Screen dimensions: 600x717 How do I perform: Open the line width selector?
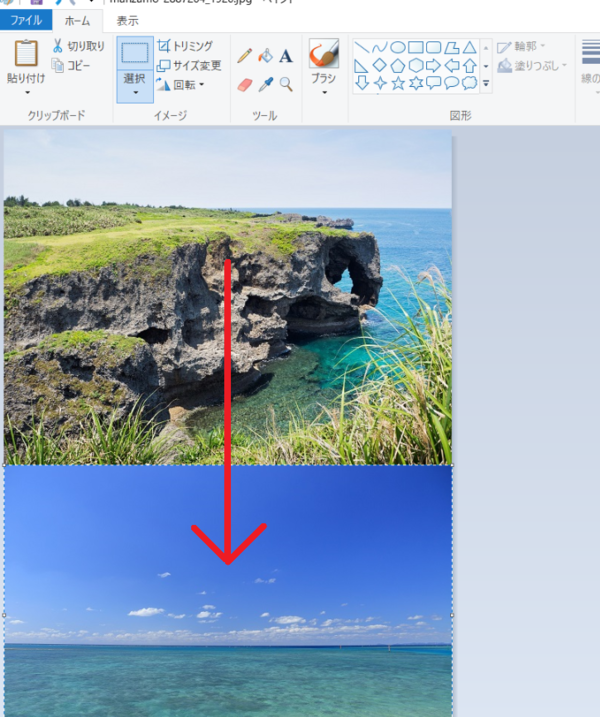tap(590, 67)
